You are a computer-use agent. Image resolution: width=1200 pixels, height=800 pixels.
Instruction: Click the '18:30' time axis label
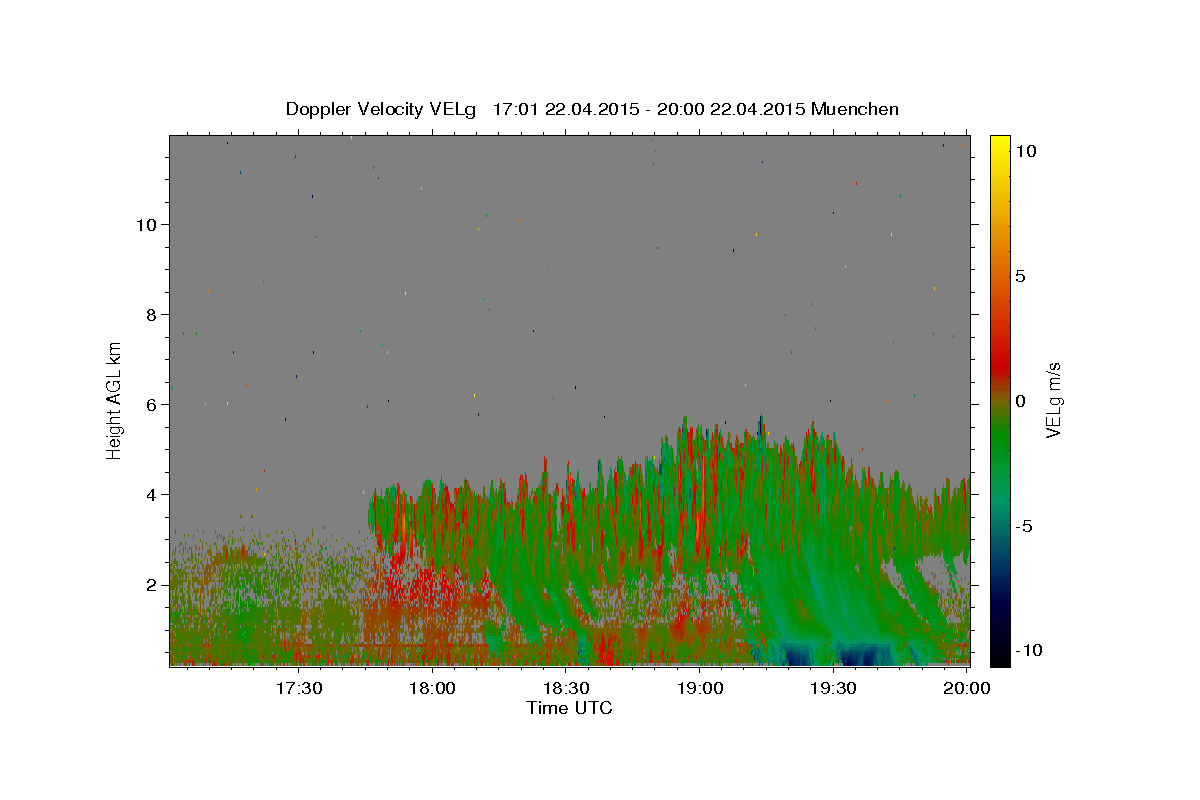(567, 688)
